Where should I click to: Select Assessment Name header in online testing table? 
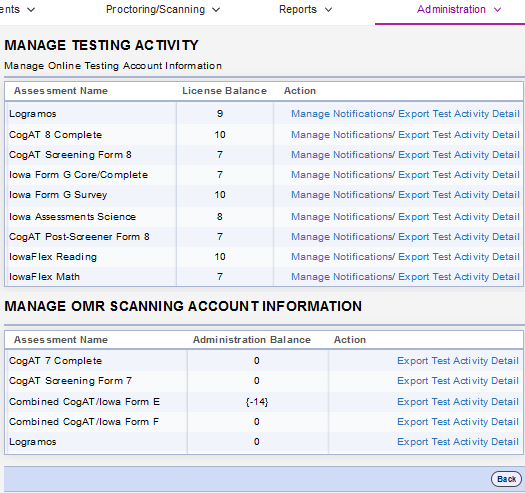pyautogui.click(x=61, y=91)
